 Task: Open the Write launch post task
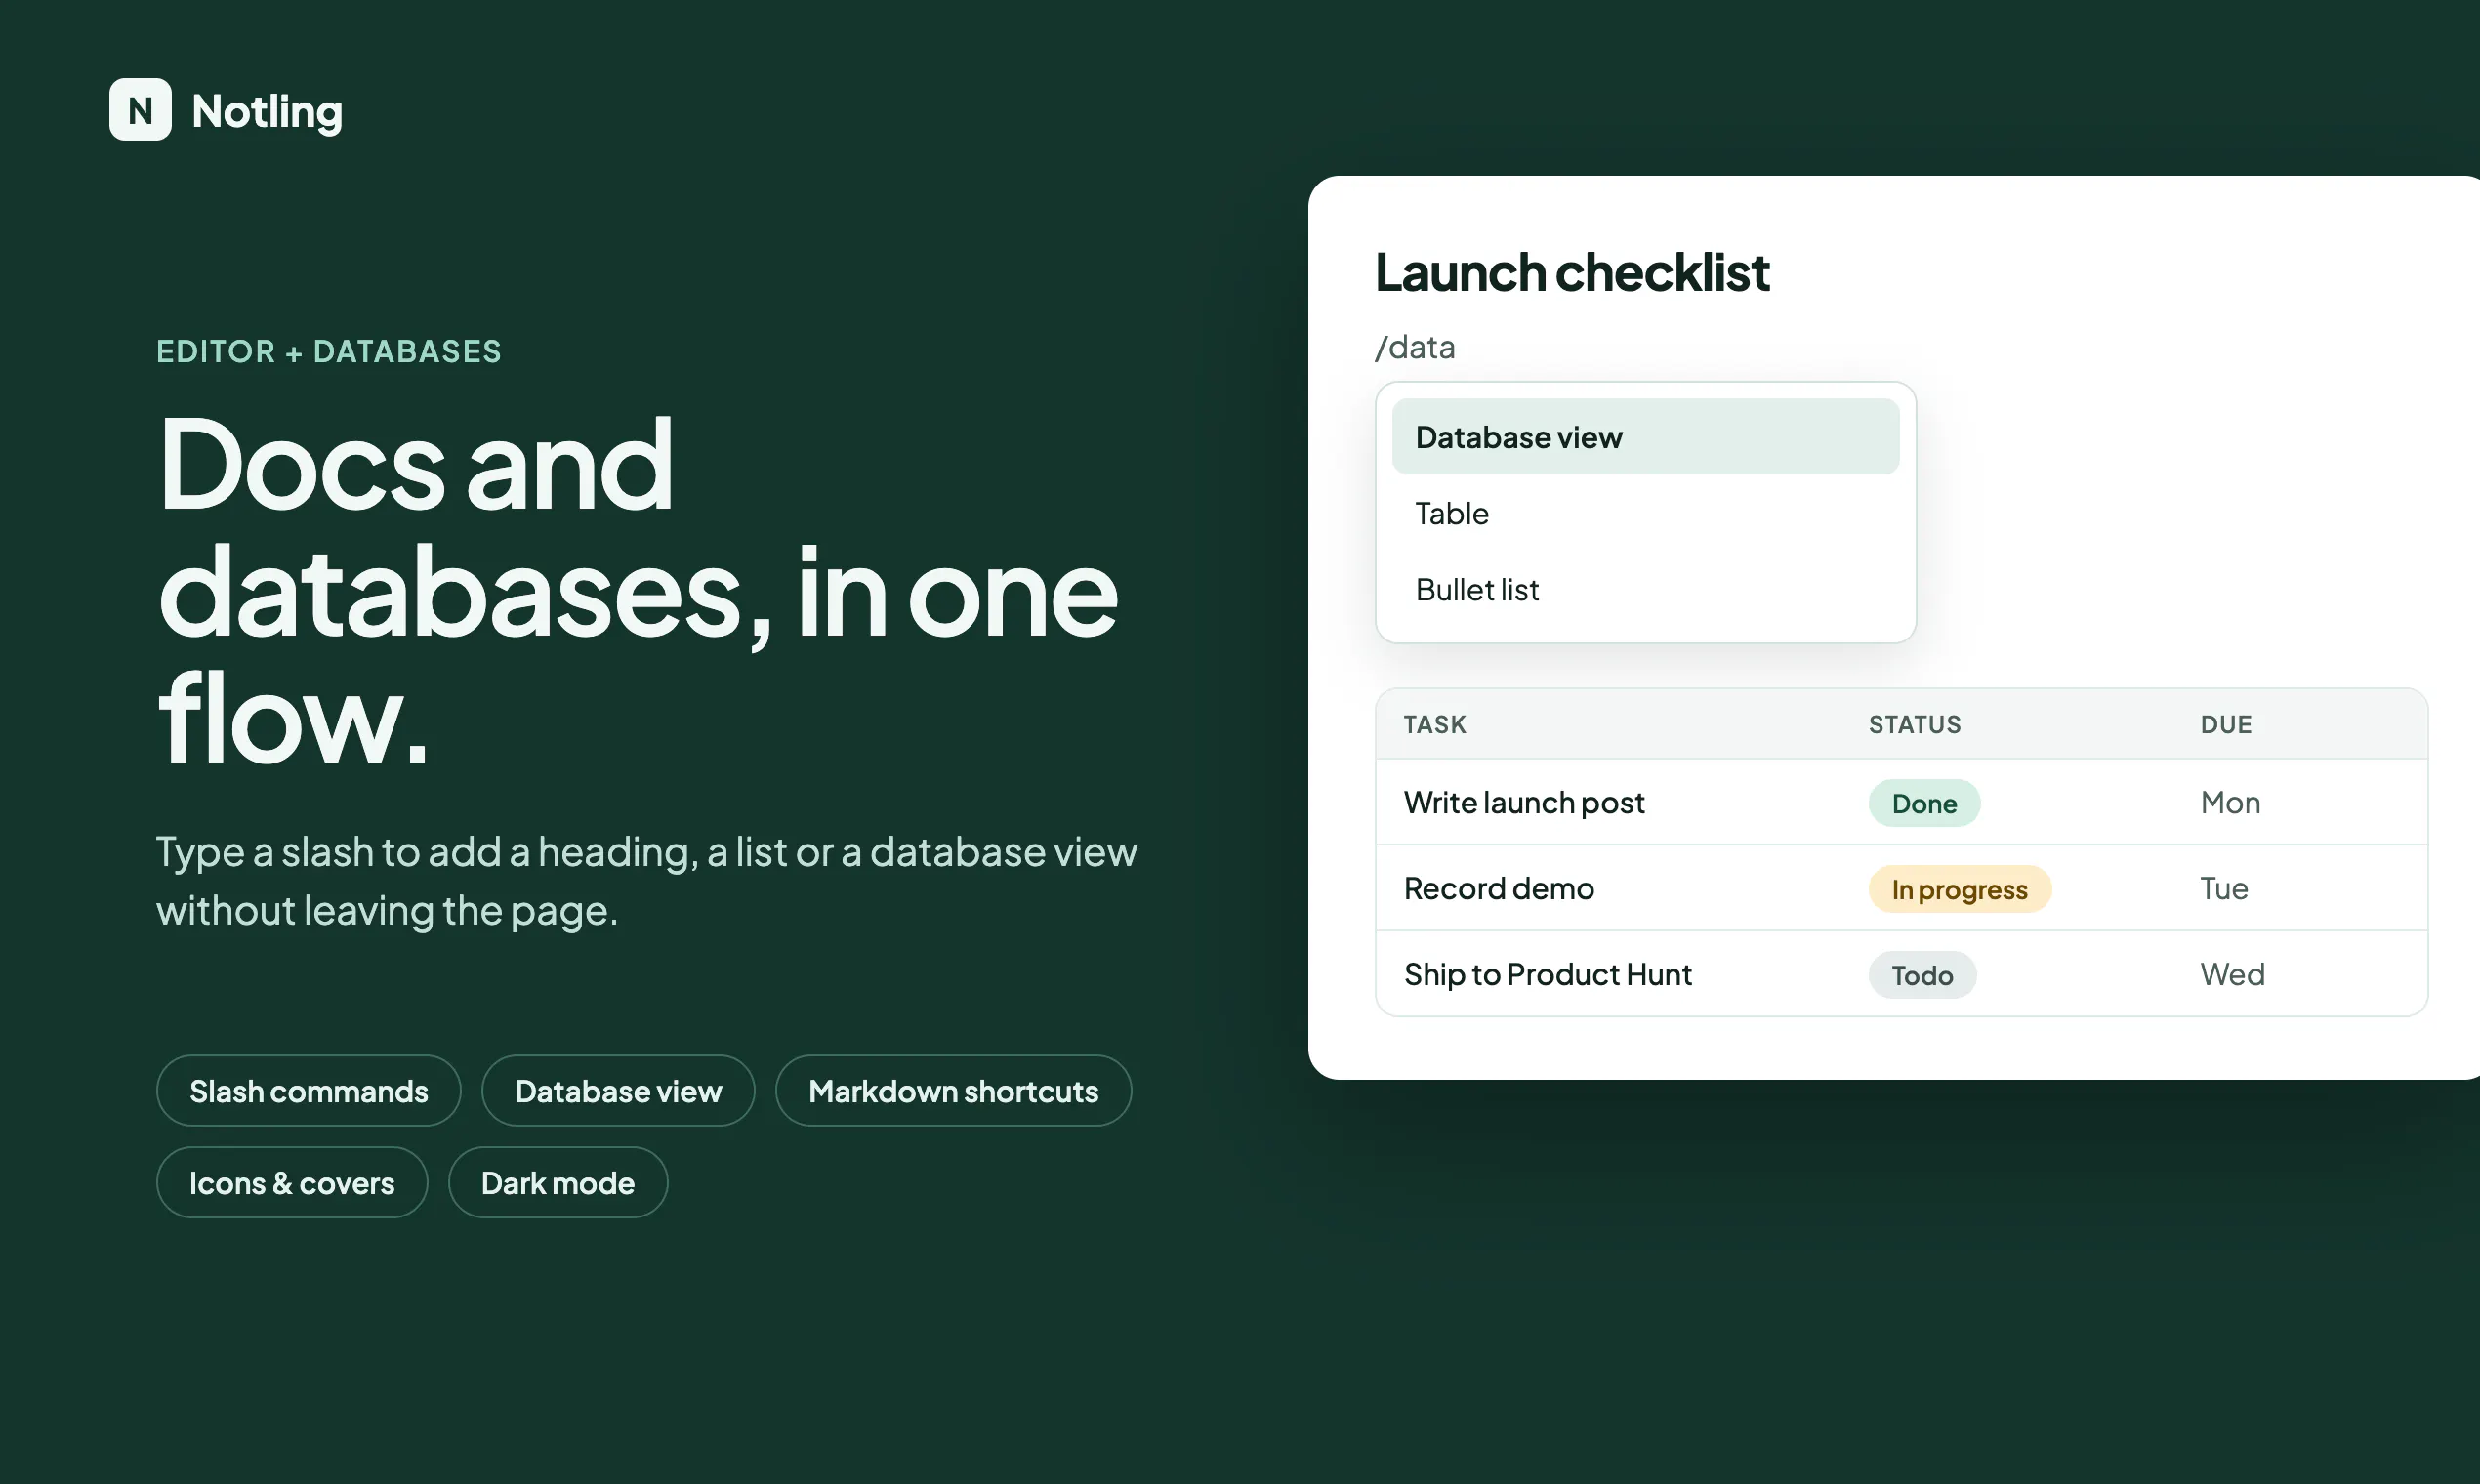coord(1524,802)
